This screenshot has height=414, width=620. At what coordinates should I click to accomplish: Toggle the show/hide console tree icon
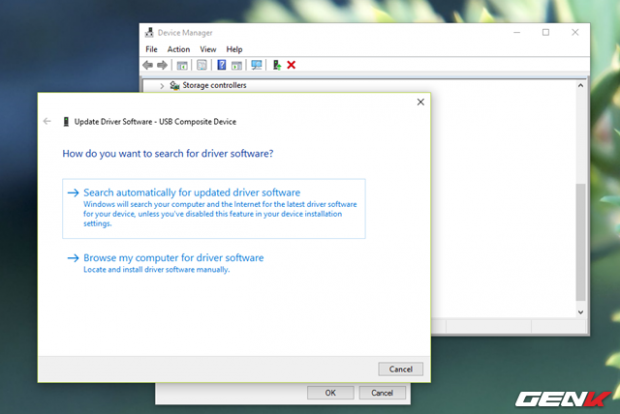pyautogui.click(x=183, y=65)
